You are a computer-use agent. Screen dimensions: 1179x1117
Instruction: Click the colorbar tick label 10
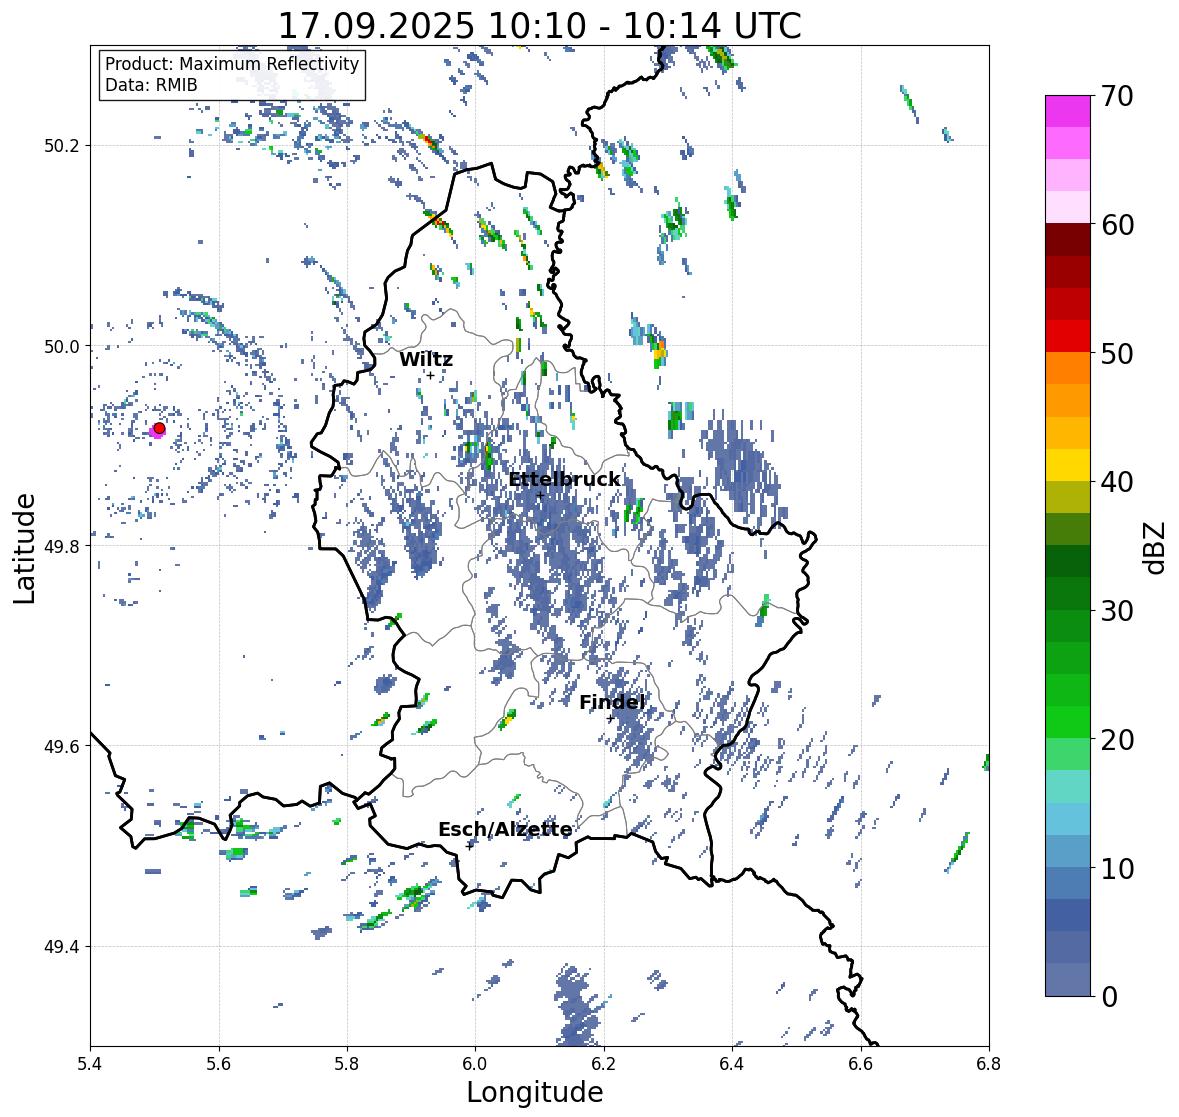[x=1117, y=868]
